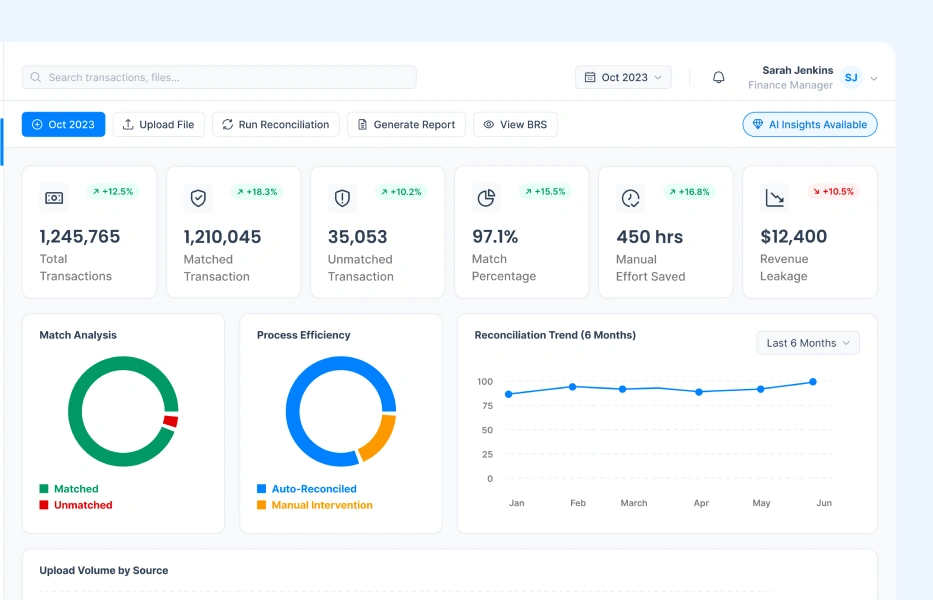This screenshot has width=933, height=600.
Task: Toggle the Matched legend item
Action: [69, 489]
